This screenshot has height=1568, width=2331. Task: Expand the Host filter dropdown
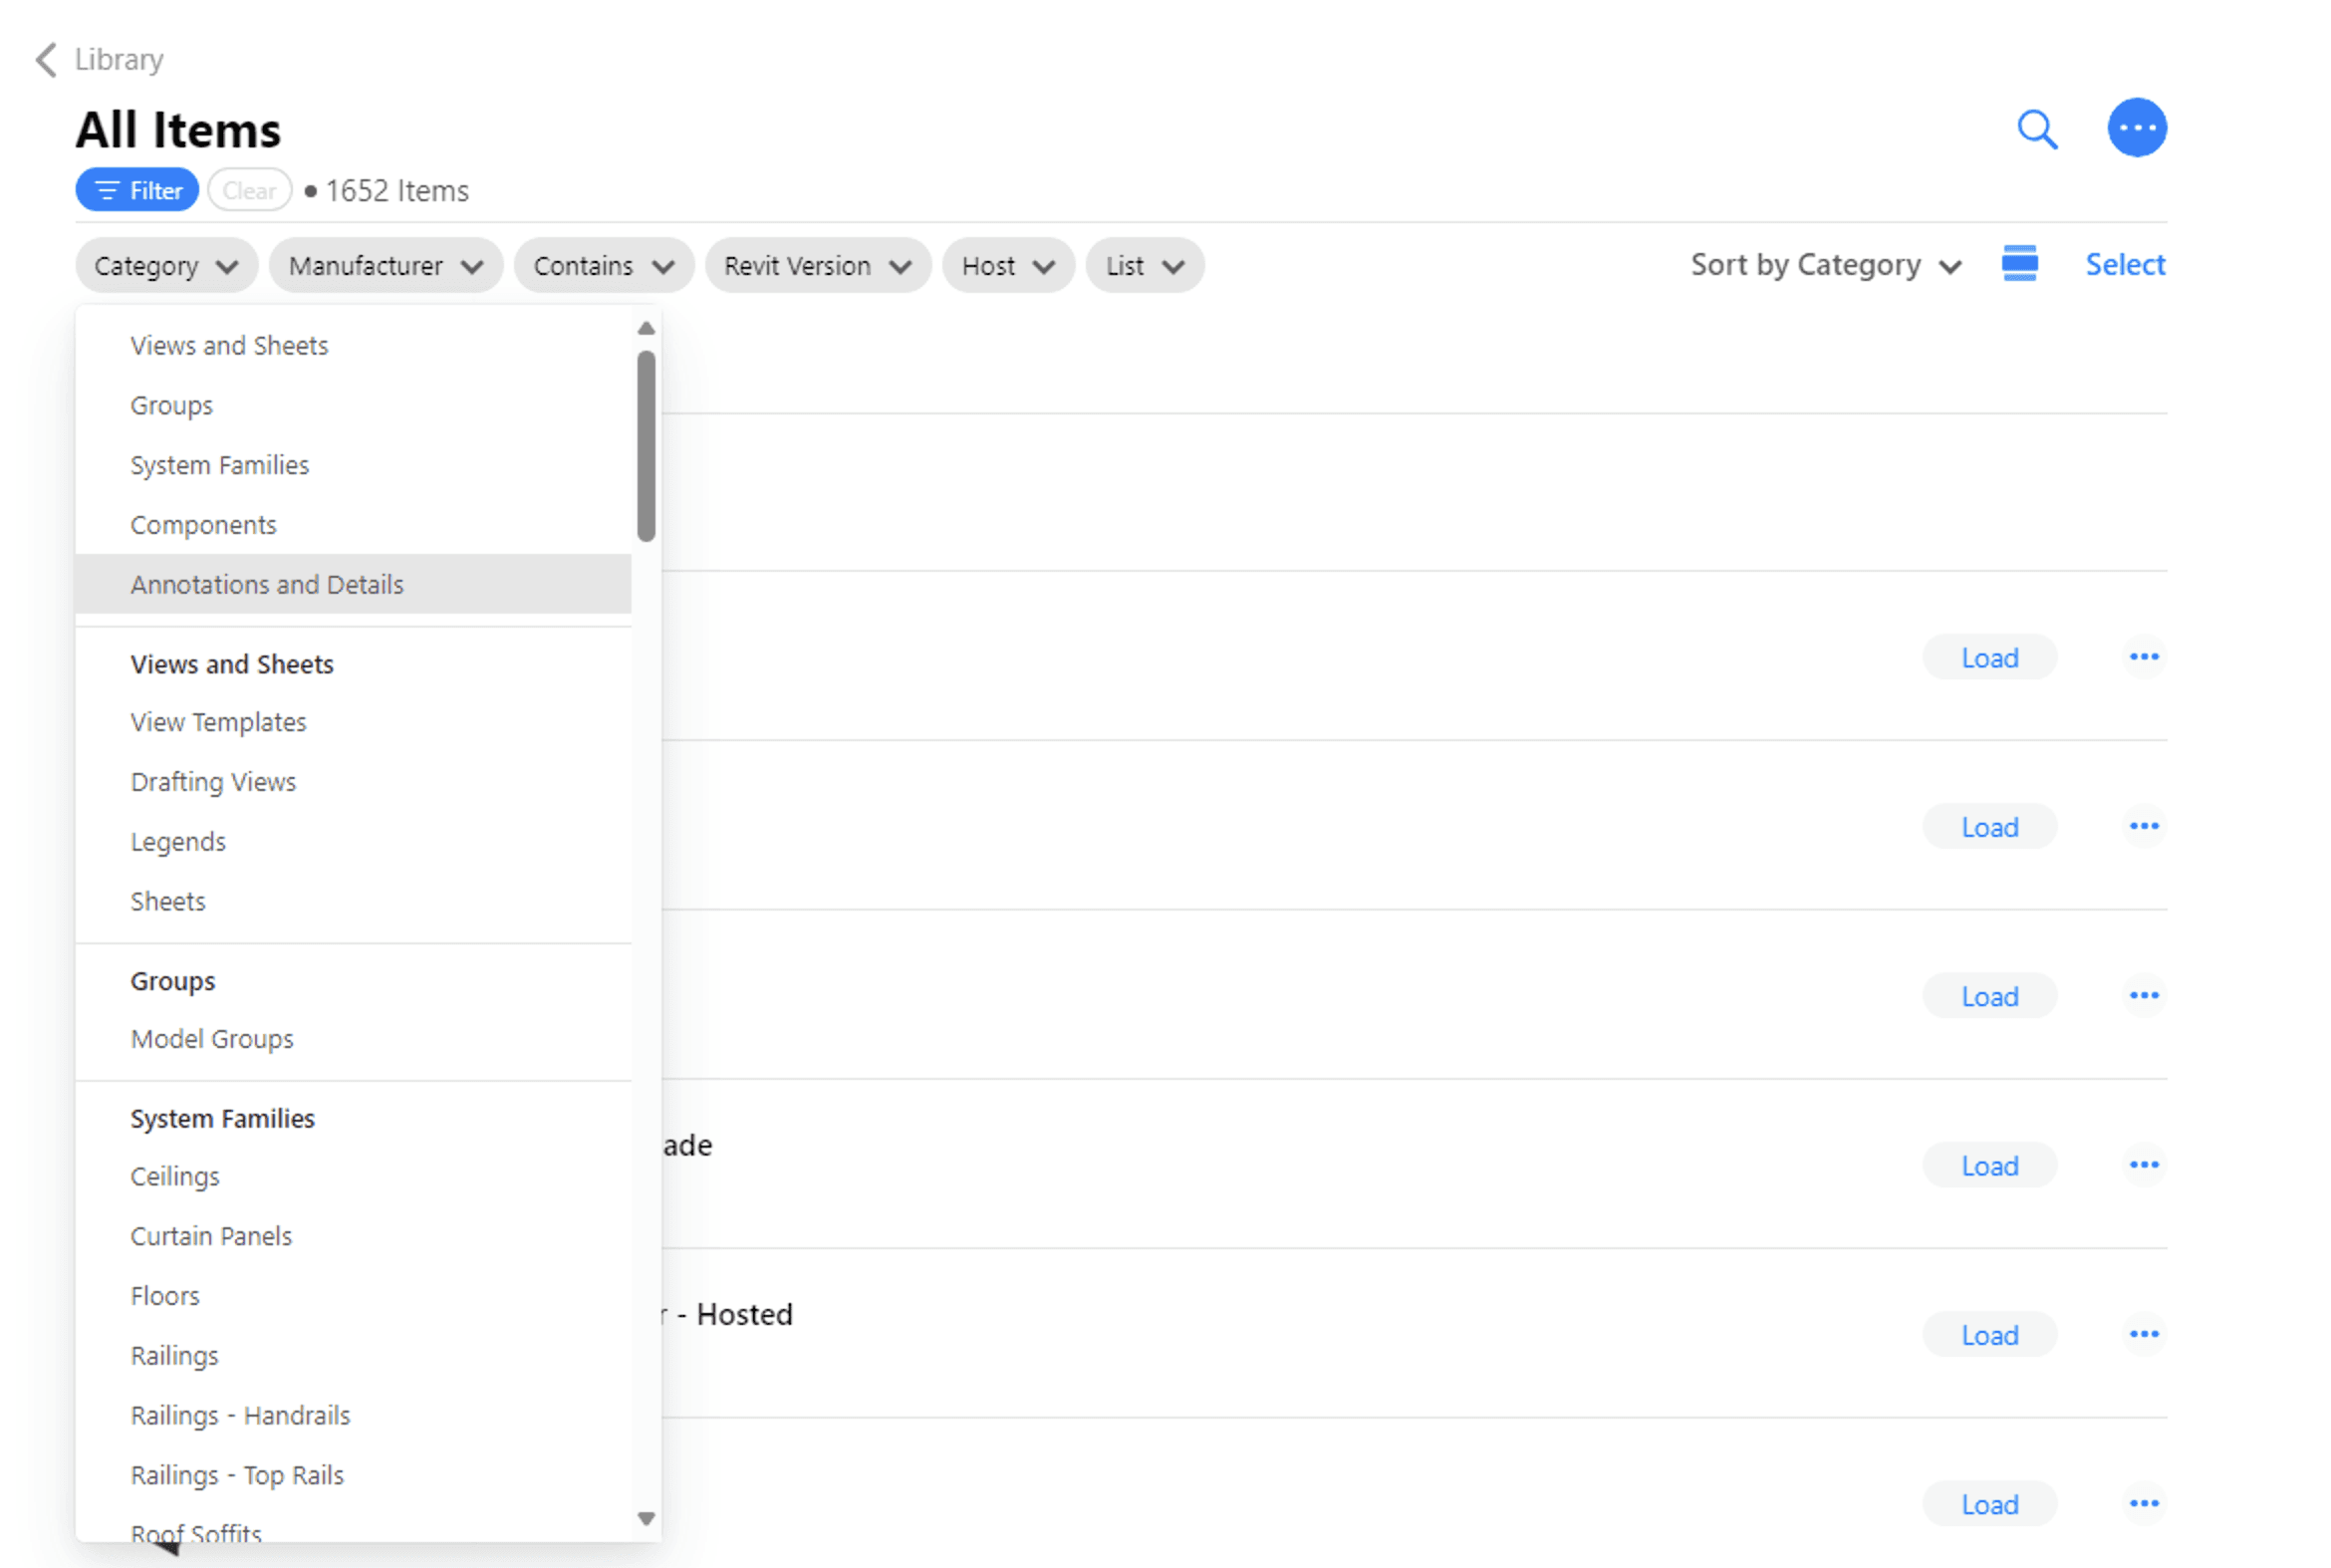point(1007,266)
